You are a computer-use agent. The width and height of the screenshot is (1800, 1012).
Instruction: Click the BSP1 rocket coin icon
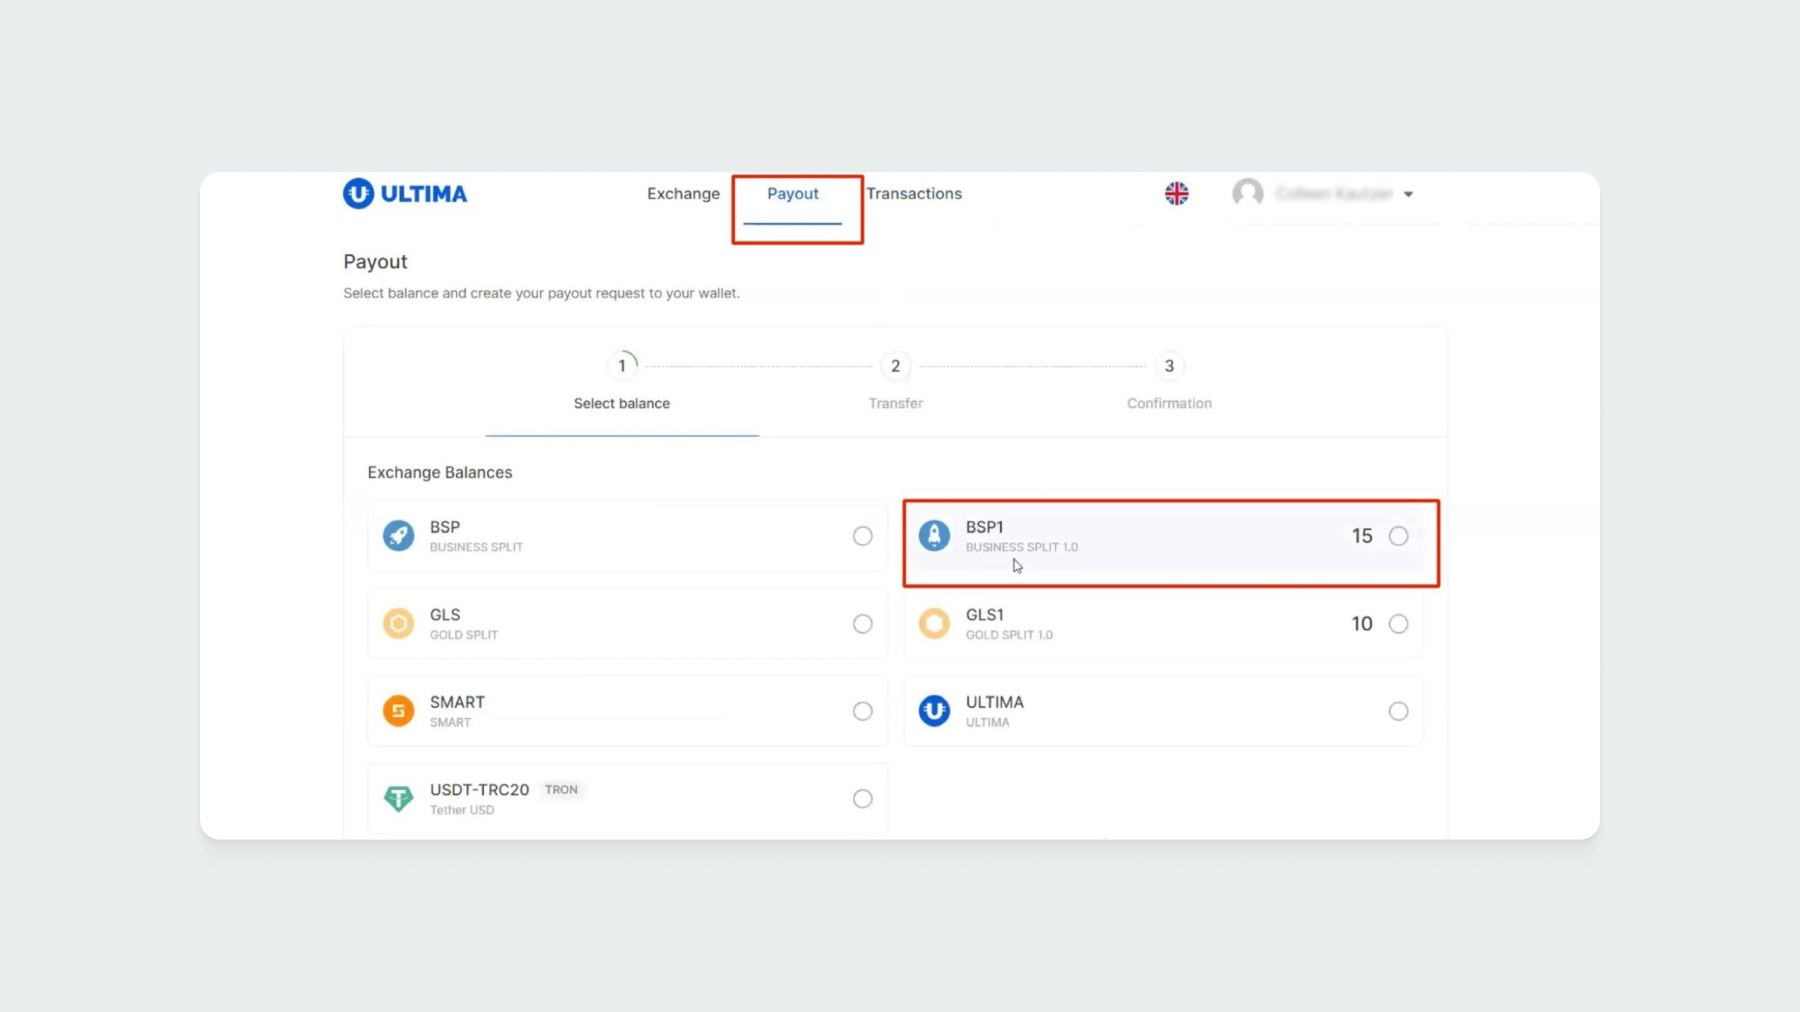[934, 536]
